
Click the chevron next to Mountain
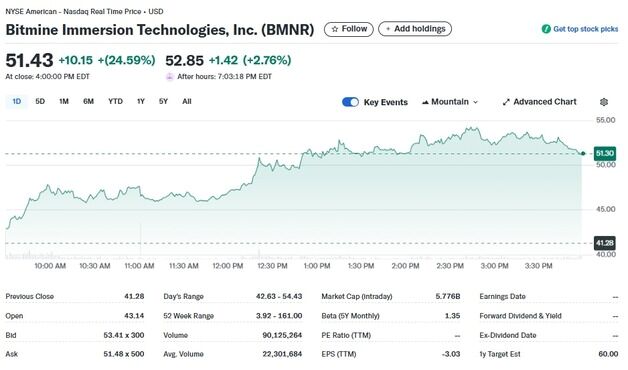tap(475, 102)
